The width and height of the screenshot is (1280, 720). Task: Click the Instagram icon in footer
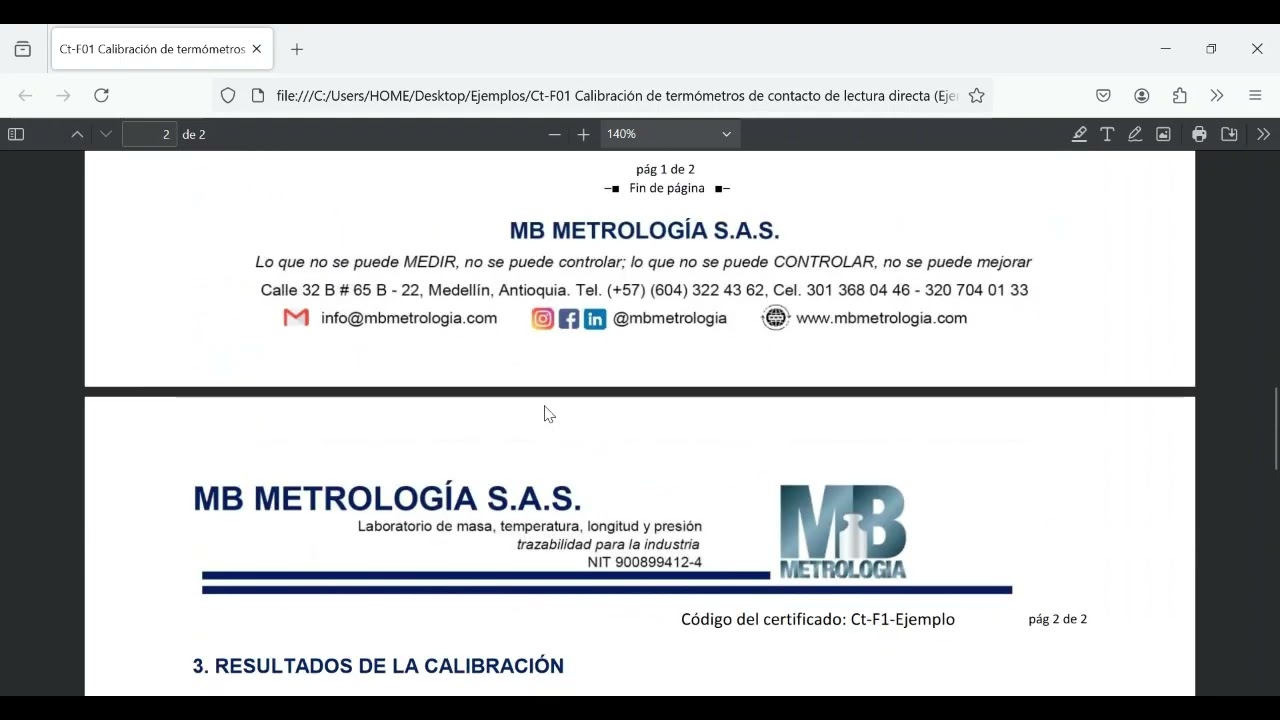coord(543,319)
